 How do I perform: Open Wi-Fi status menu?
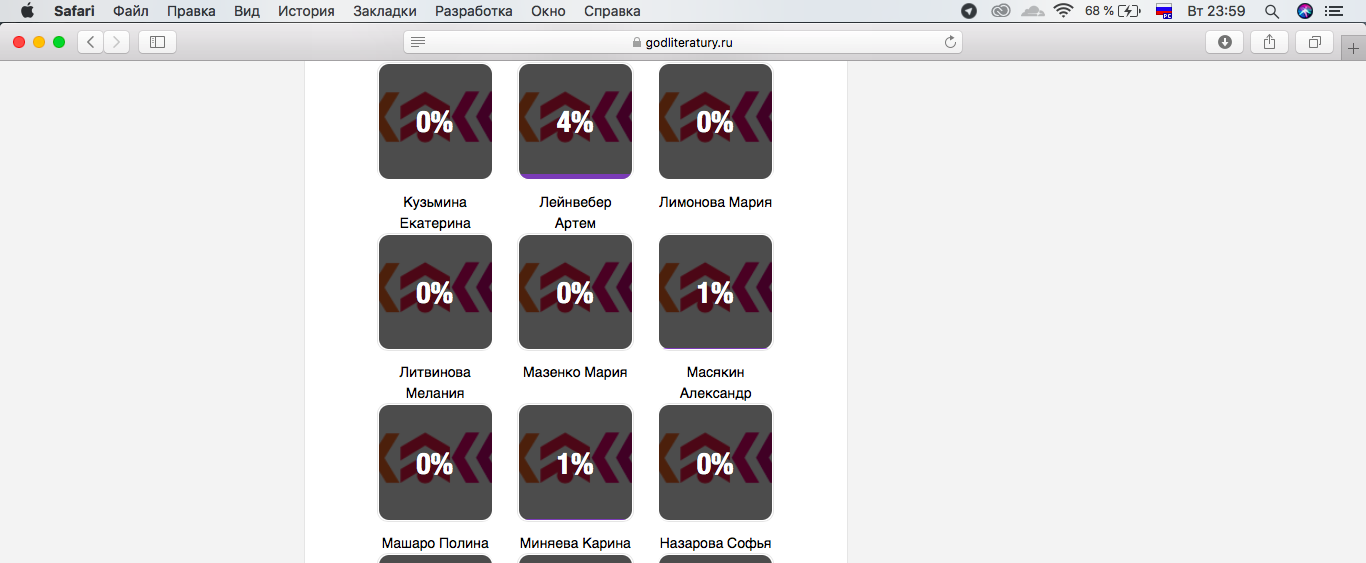(x=1063, y=11)
